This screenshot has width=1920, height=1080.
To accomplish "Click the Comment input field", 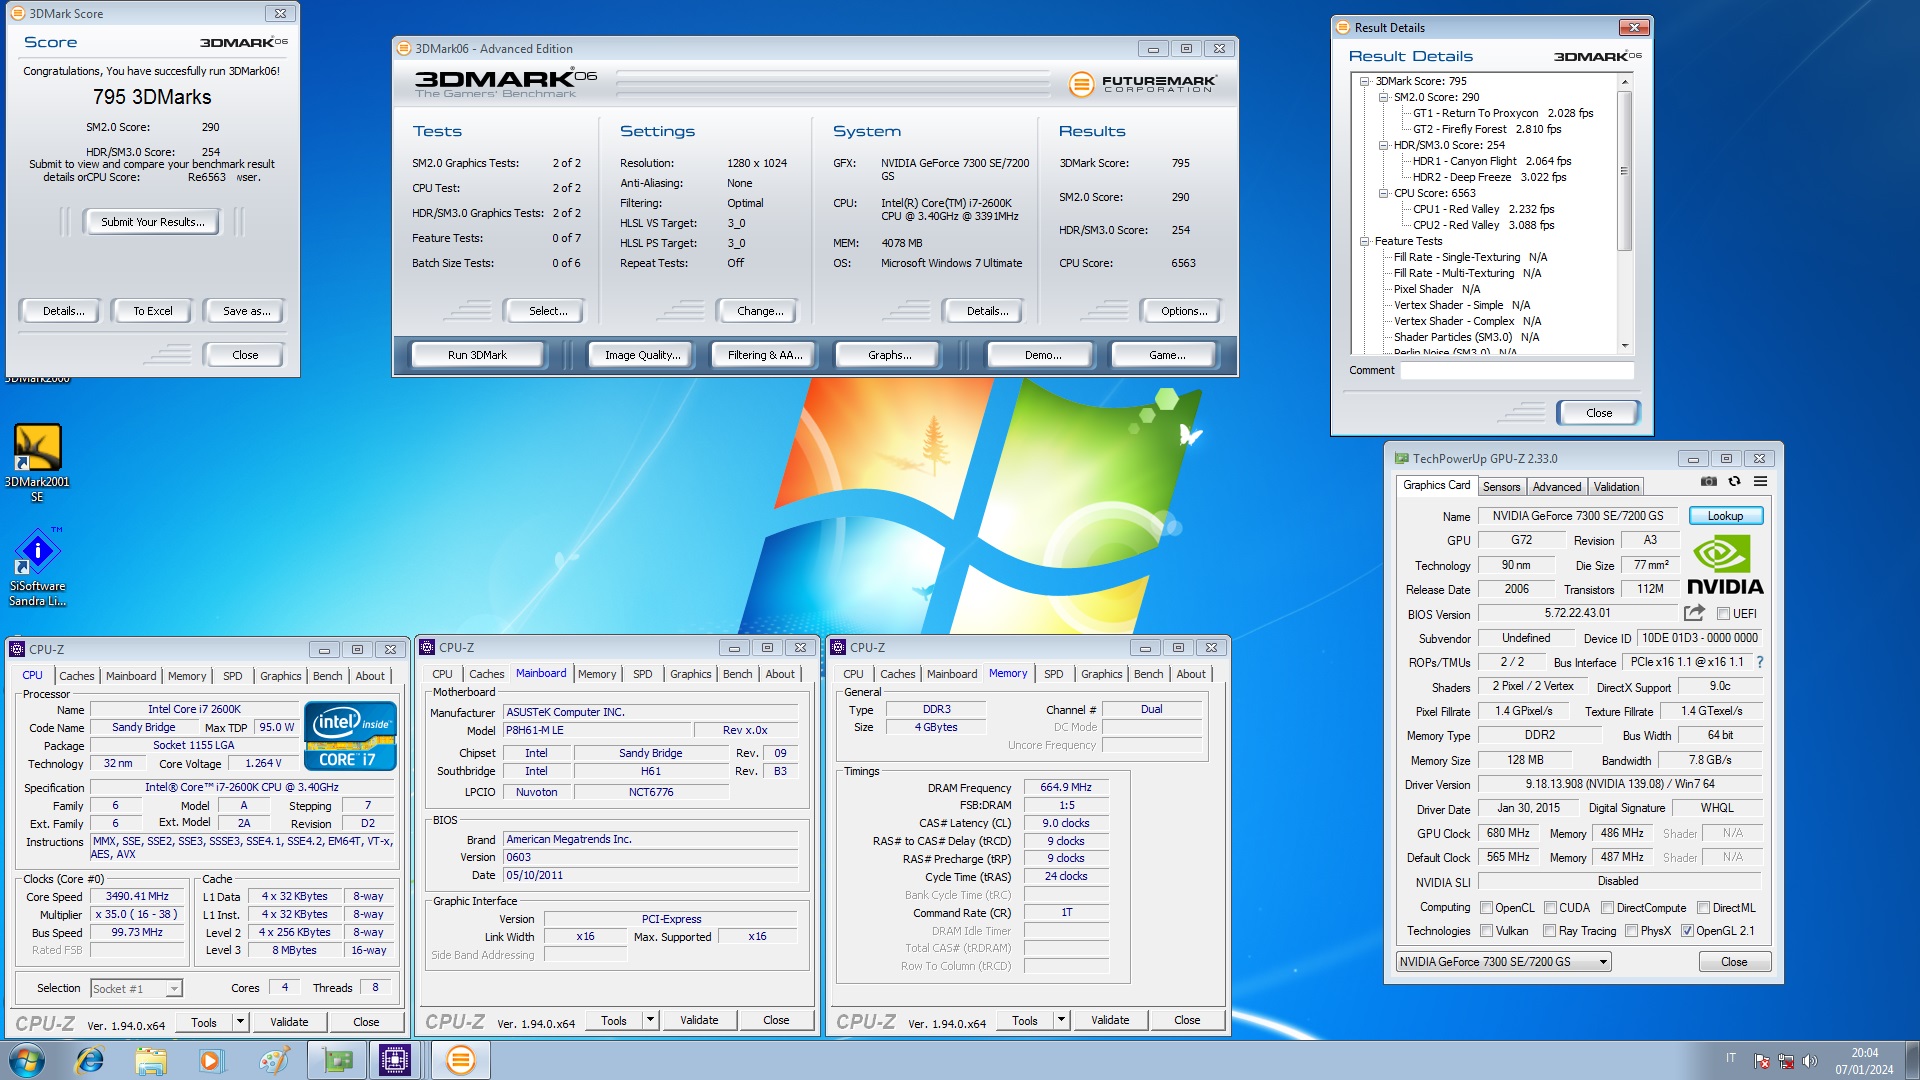I will pyautogui.click(x=1516, y=370).
